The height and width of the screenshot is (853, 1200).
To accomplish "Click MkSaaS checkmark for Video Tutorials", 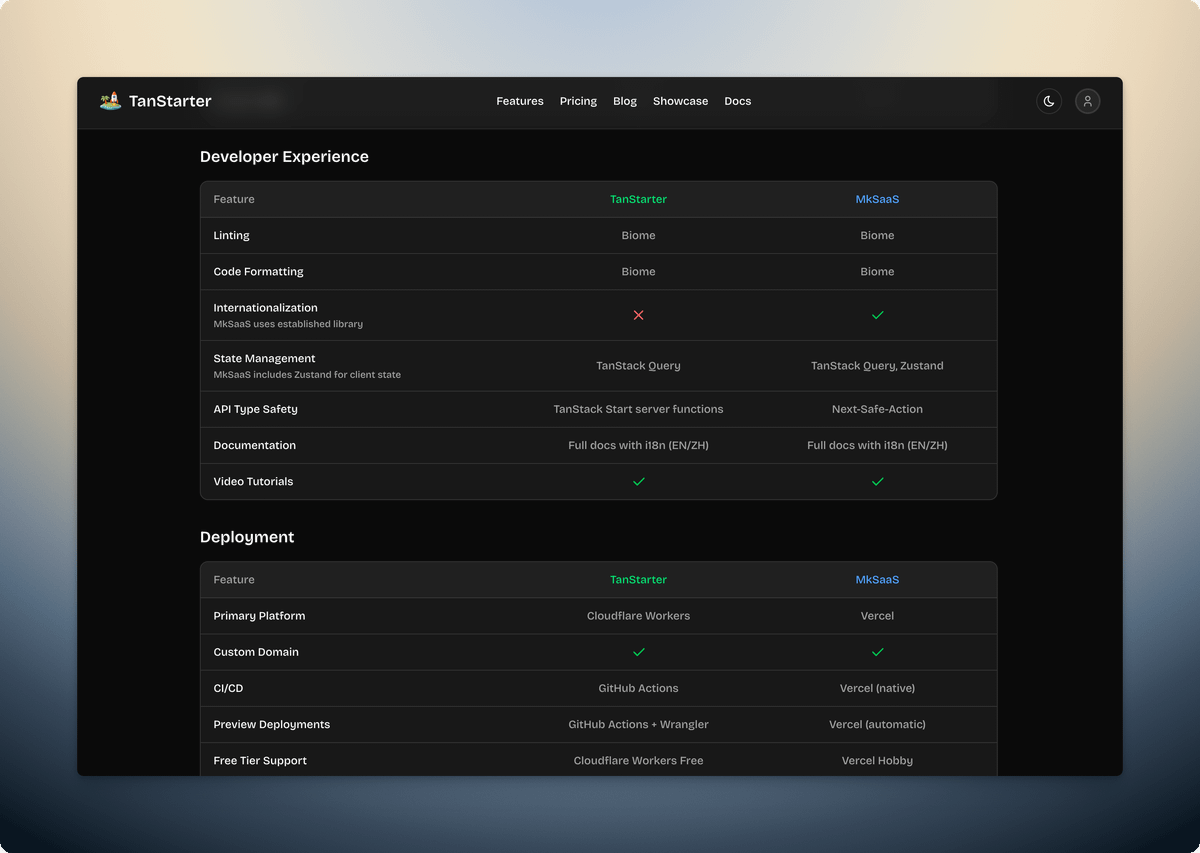I will click(878, 482).
